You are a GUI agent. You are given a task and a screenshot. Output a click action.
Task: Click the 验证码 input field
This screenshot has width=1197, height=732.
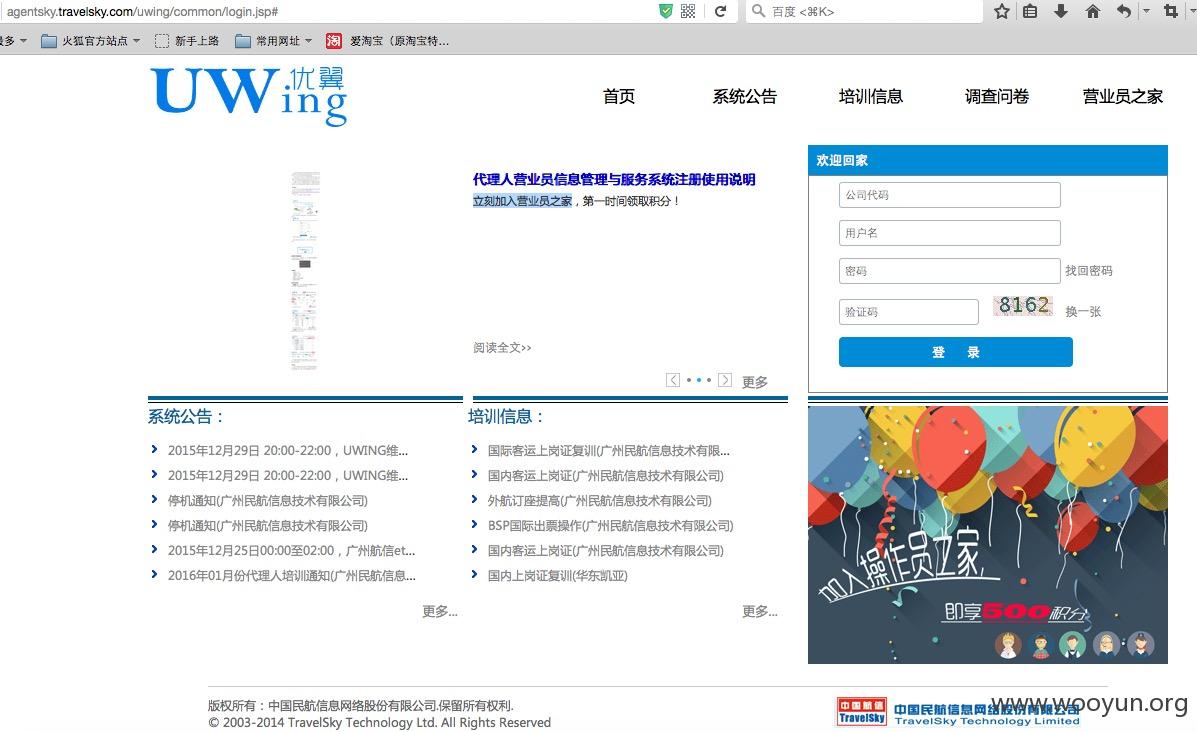(908, 311)
